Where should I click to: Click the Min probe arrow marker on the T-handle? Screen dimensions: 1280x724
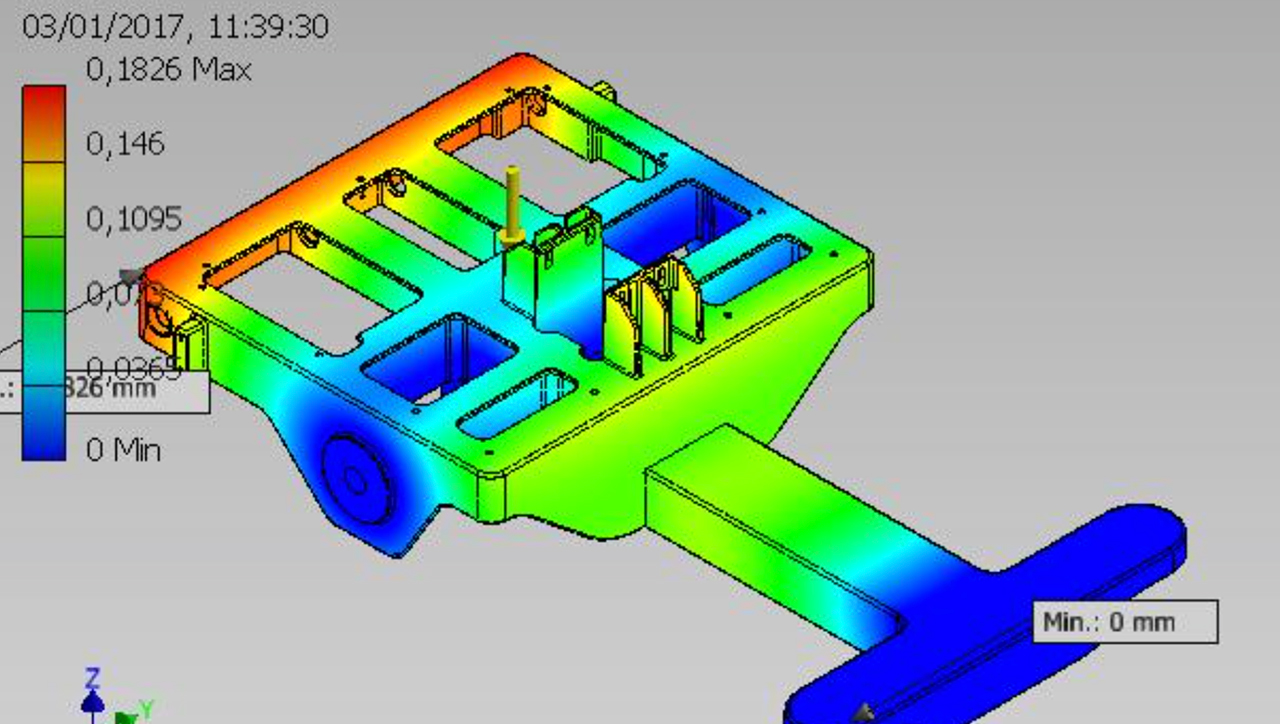pyautogui.click(x=864, y=712)
